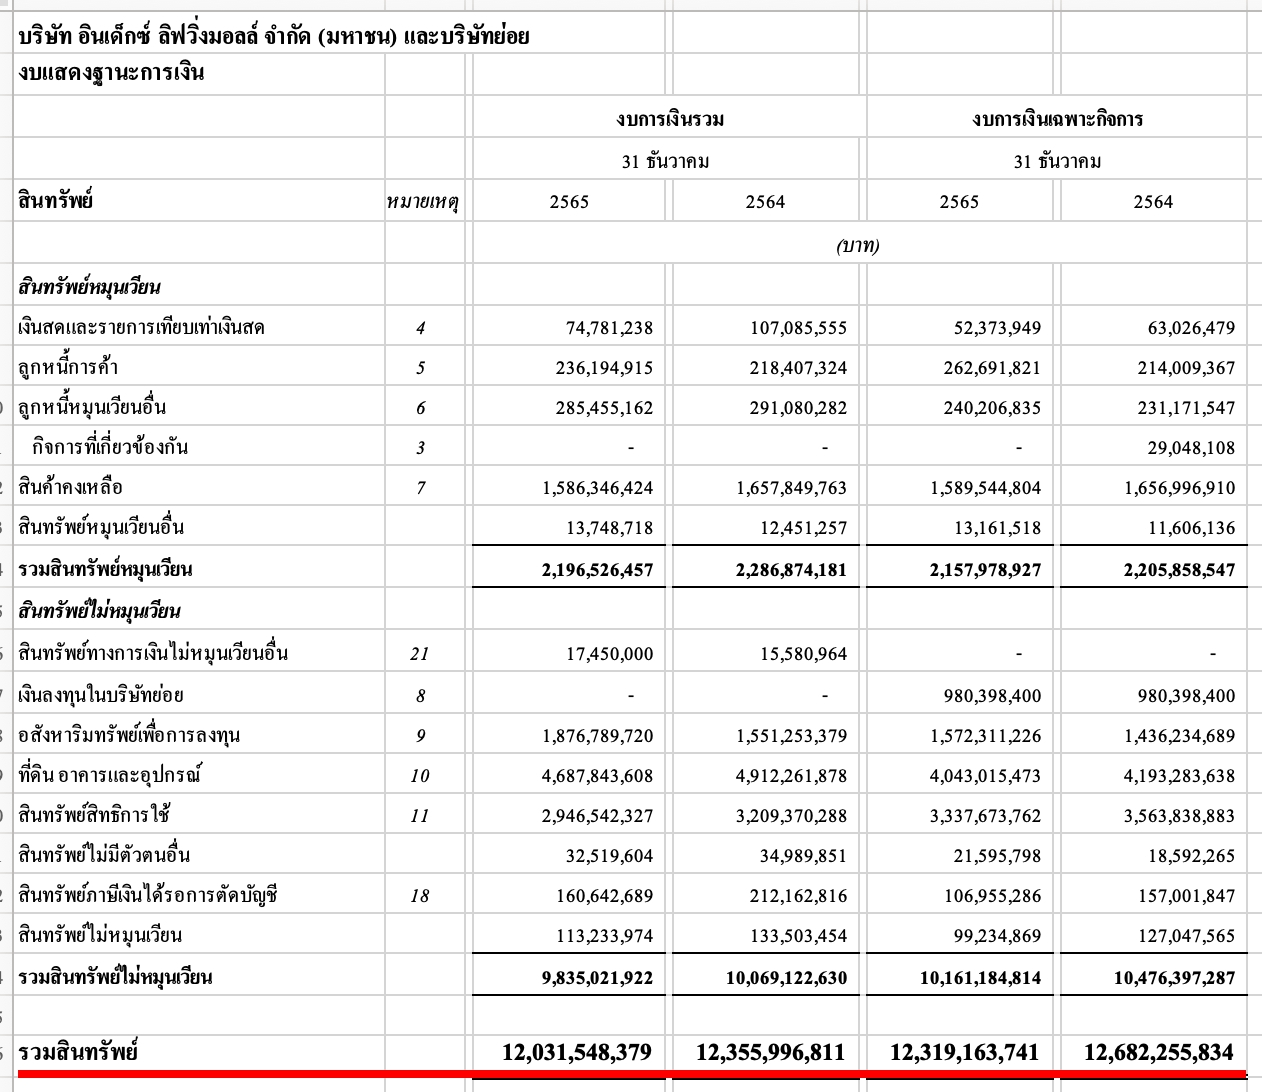
Task: Click value 1,551,253,379
Action: pyautogui.click(x=792, y=736)
